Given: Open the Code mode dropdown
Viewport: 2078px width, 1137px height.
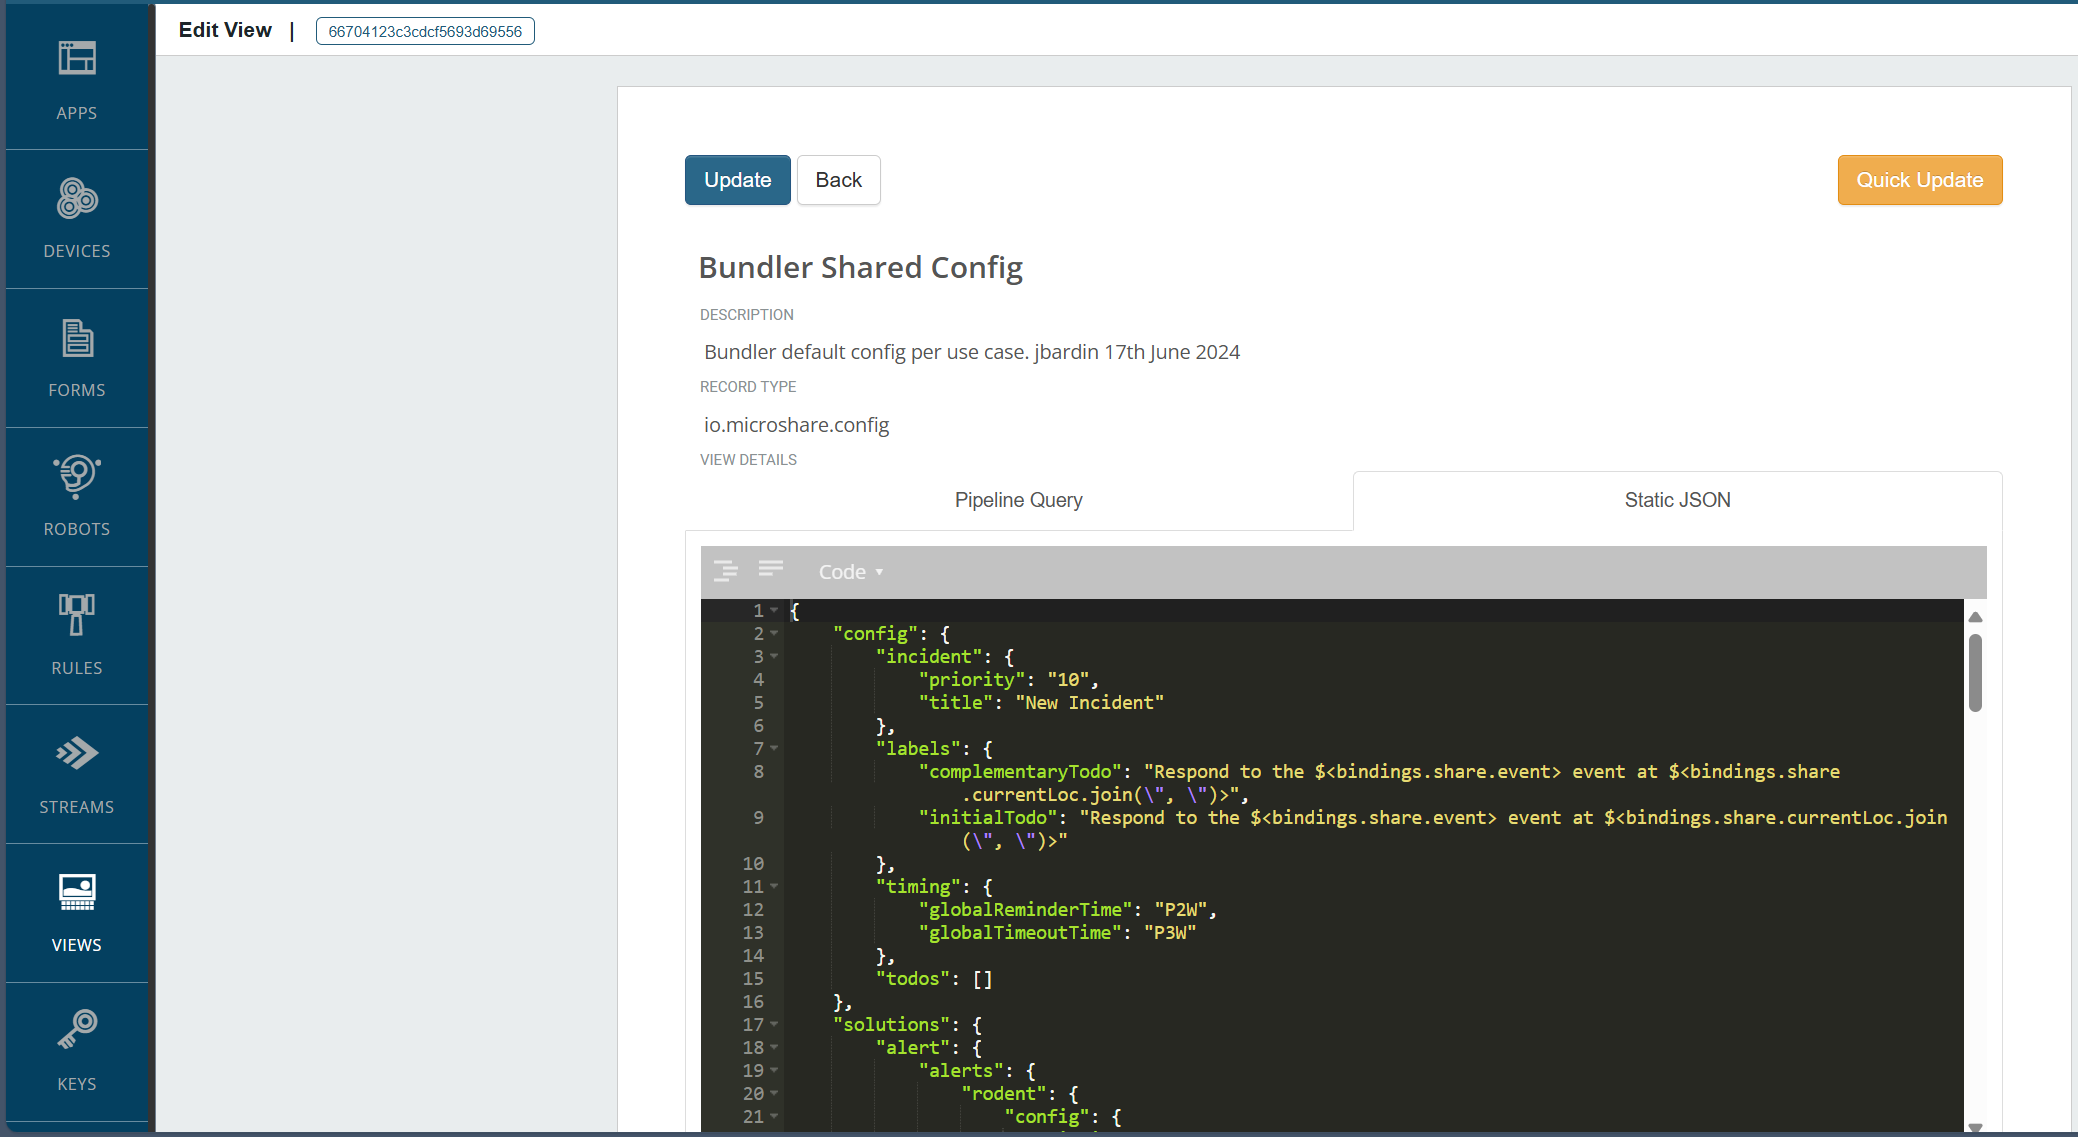Looking at the screenshot, I should (x=851, y=572).
